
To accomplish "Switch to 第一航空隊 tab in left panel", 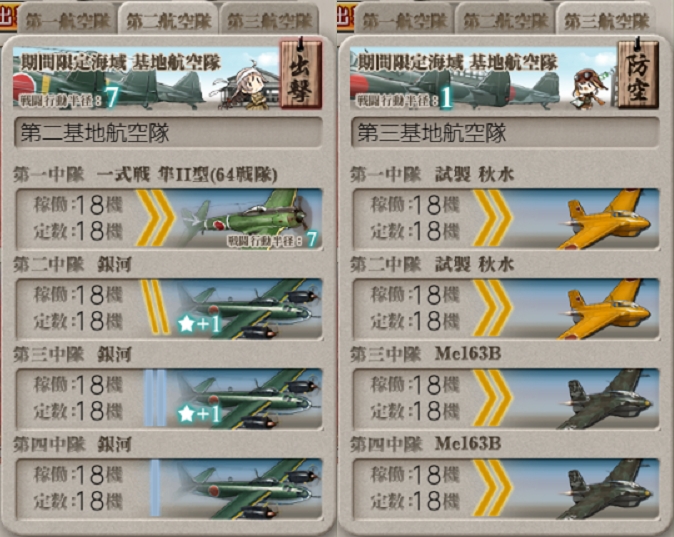I will coord(67,21).
